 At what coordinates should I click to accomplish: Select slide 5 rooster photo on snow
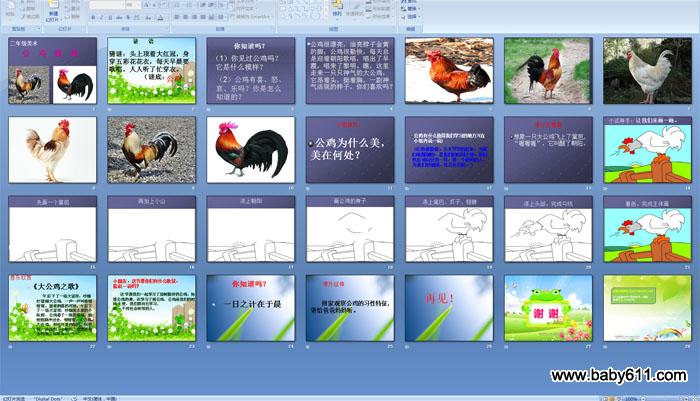(x=449, y=71)
